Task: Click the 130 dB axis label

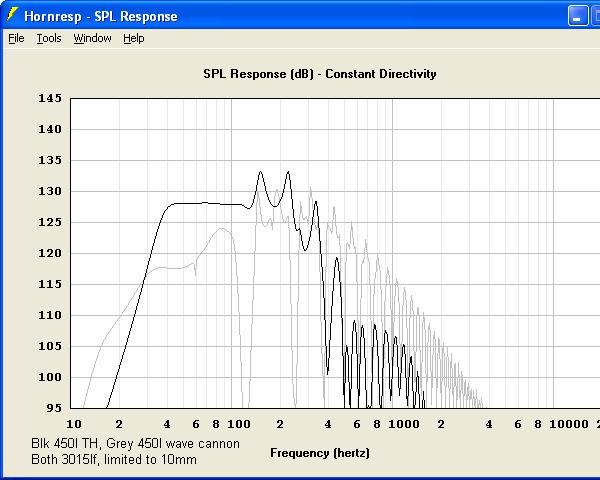Action: point(50,191)
